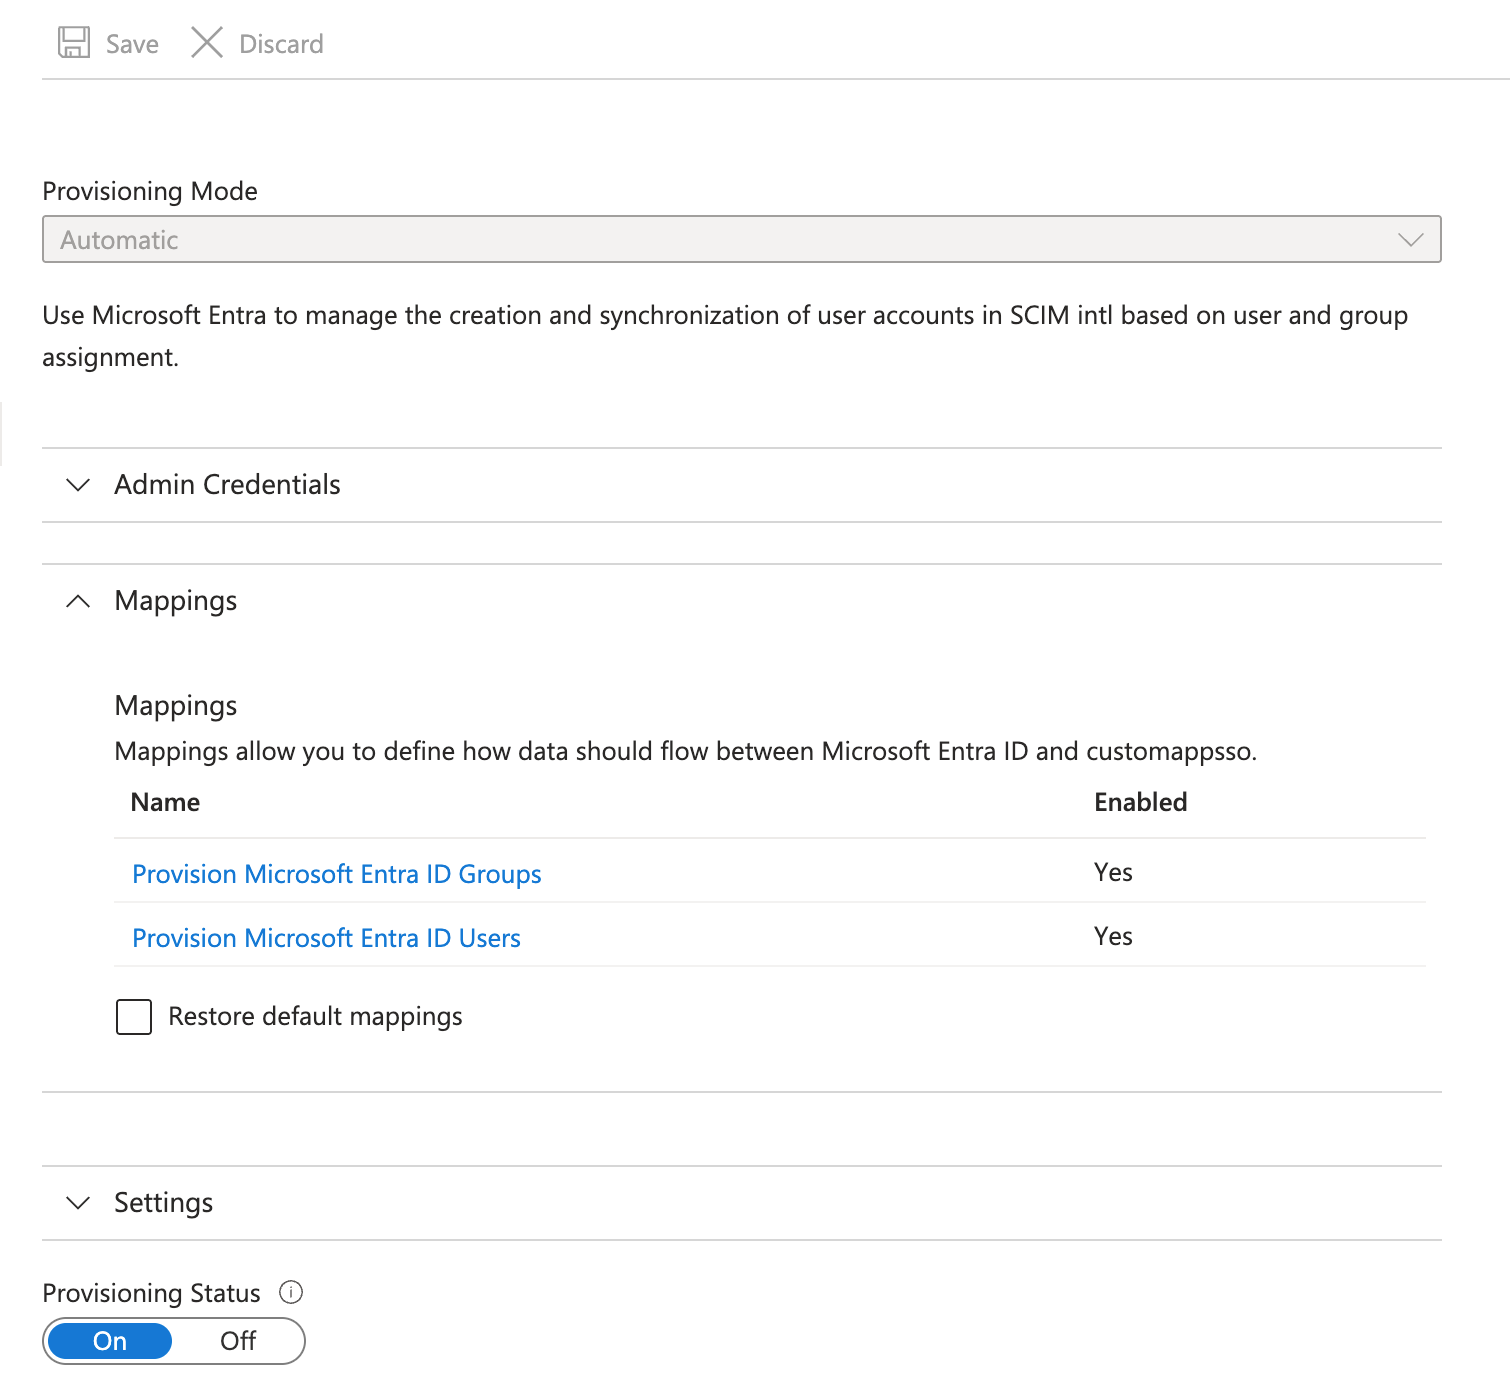Click the Name column header

tap(166, 802)
